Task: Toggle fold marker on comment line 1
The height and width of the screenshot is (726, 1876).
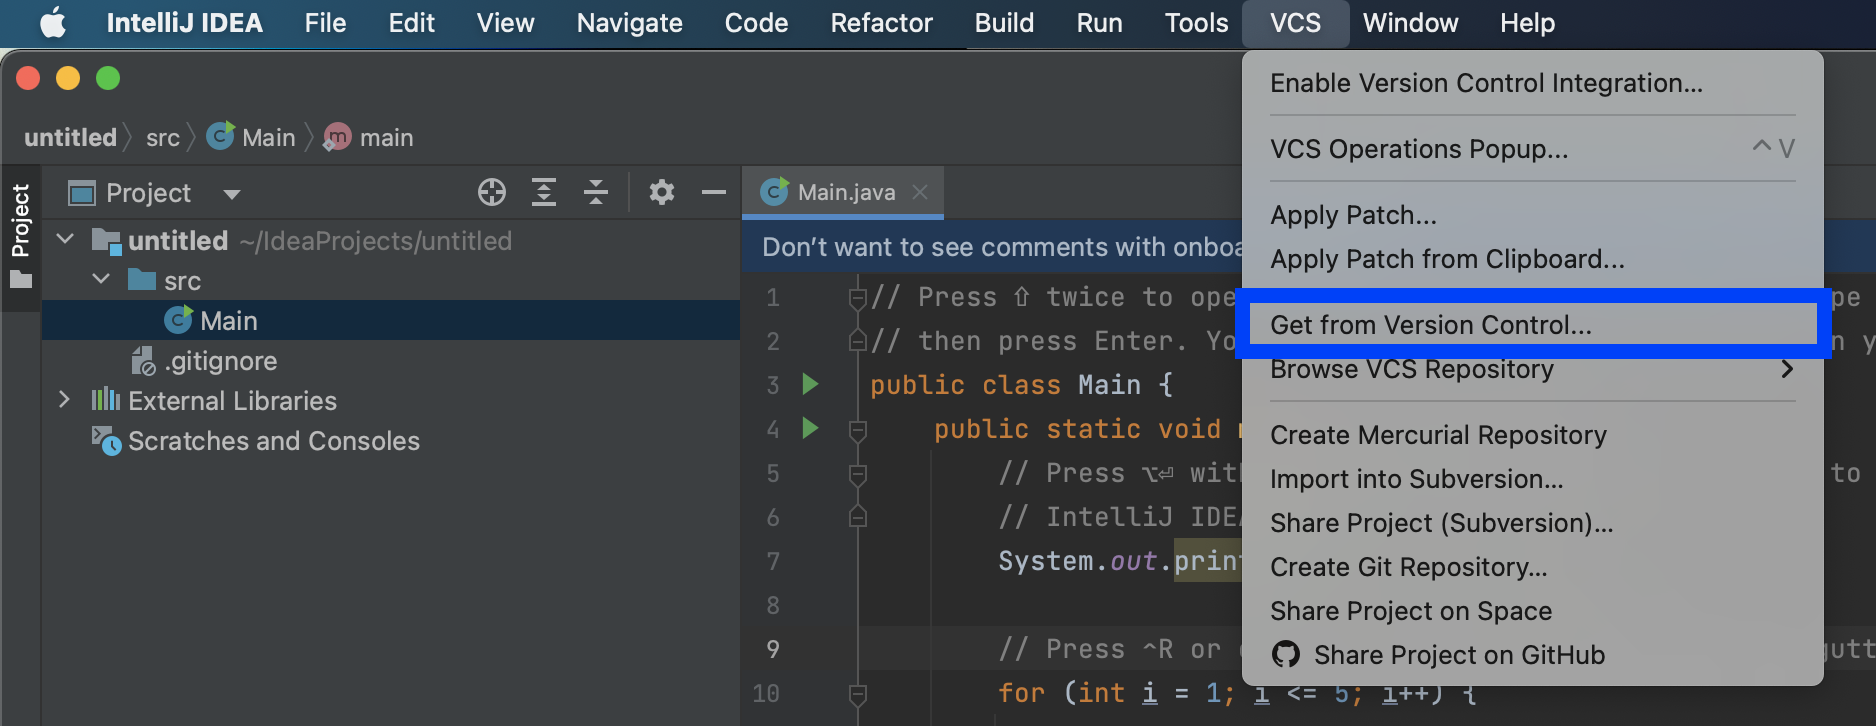Action: click(857, 298)
